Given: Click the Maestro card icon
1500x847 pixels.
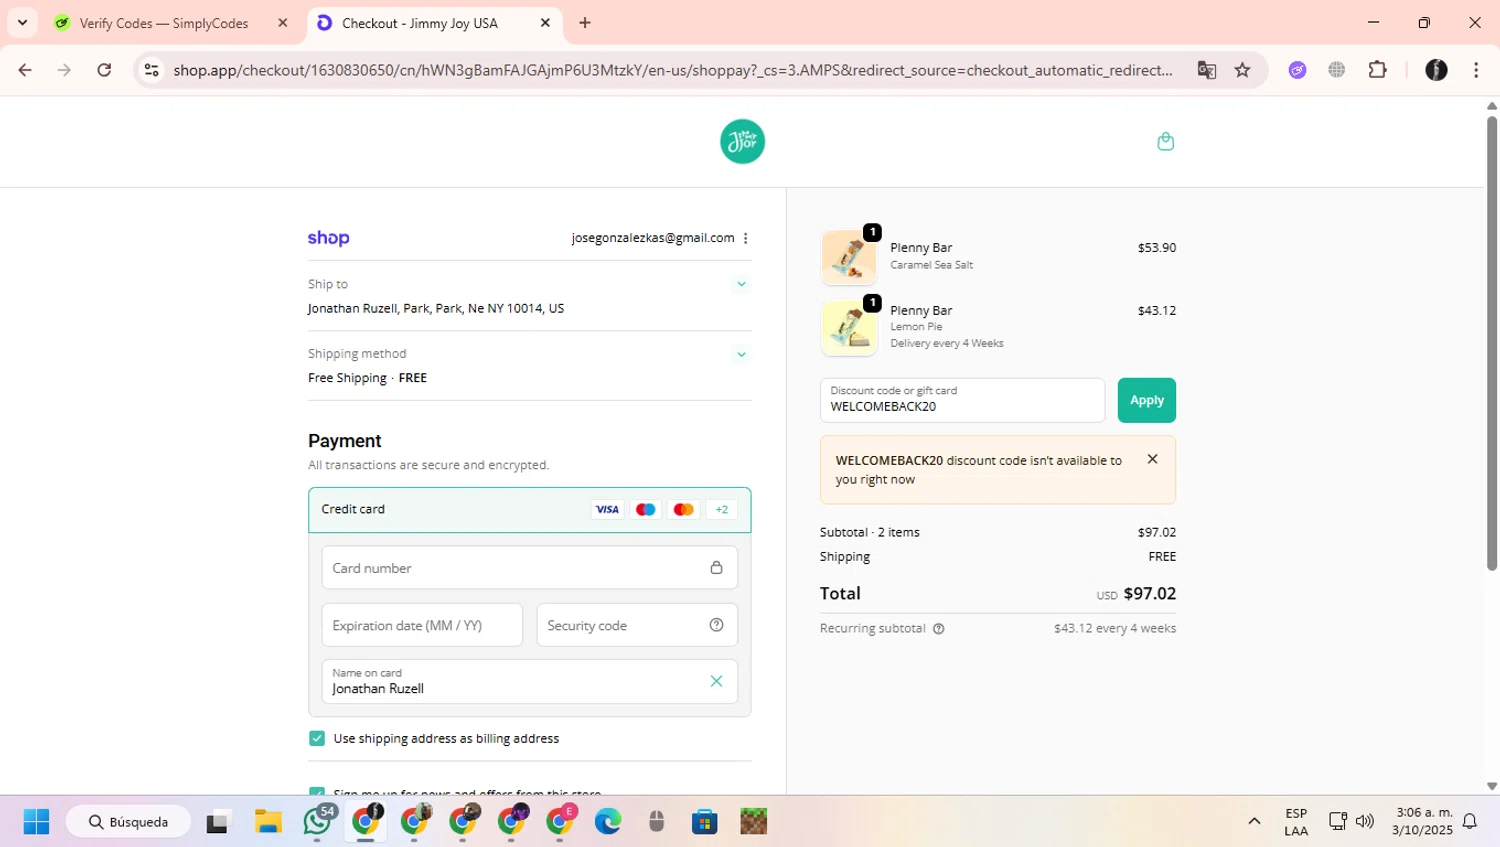Looking at the screenshot, I should pos(645,509).
